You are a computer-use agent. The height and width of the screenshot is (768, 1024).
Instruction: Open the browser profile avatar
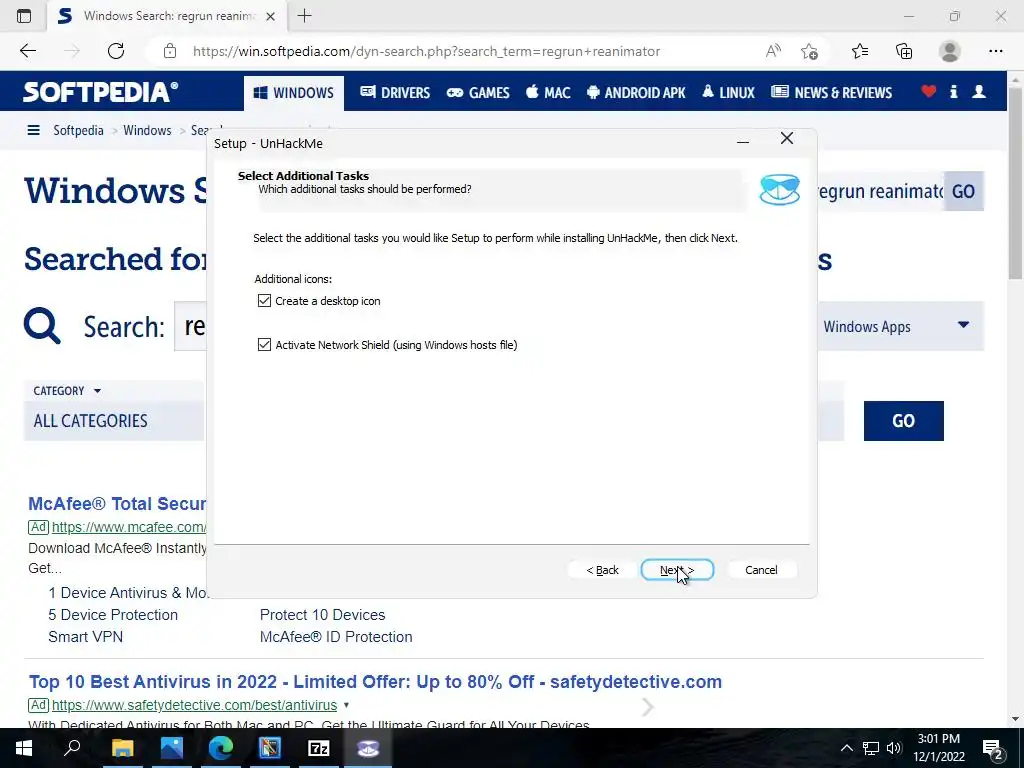tap(950, 51)
